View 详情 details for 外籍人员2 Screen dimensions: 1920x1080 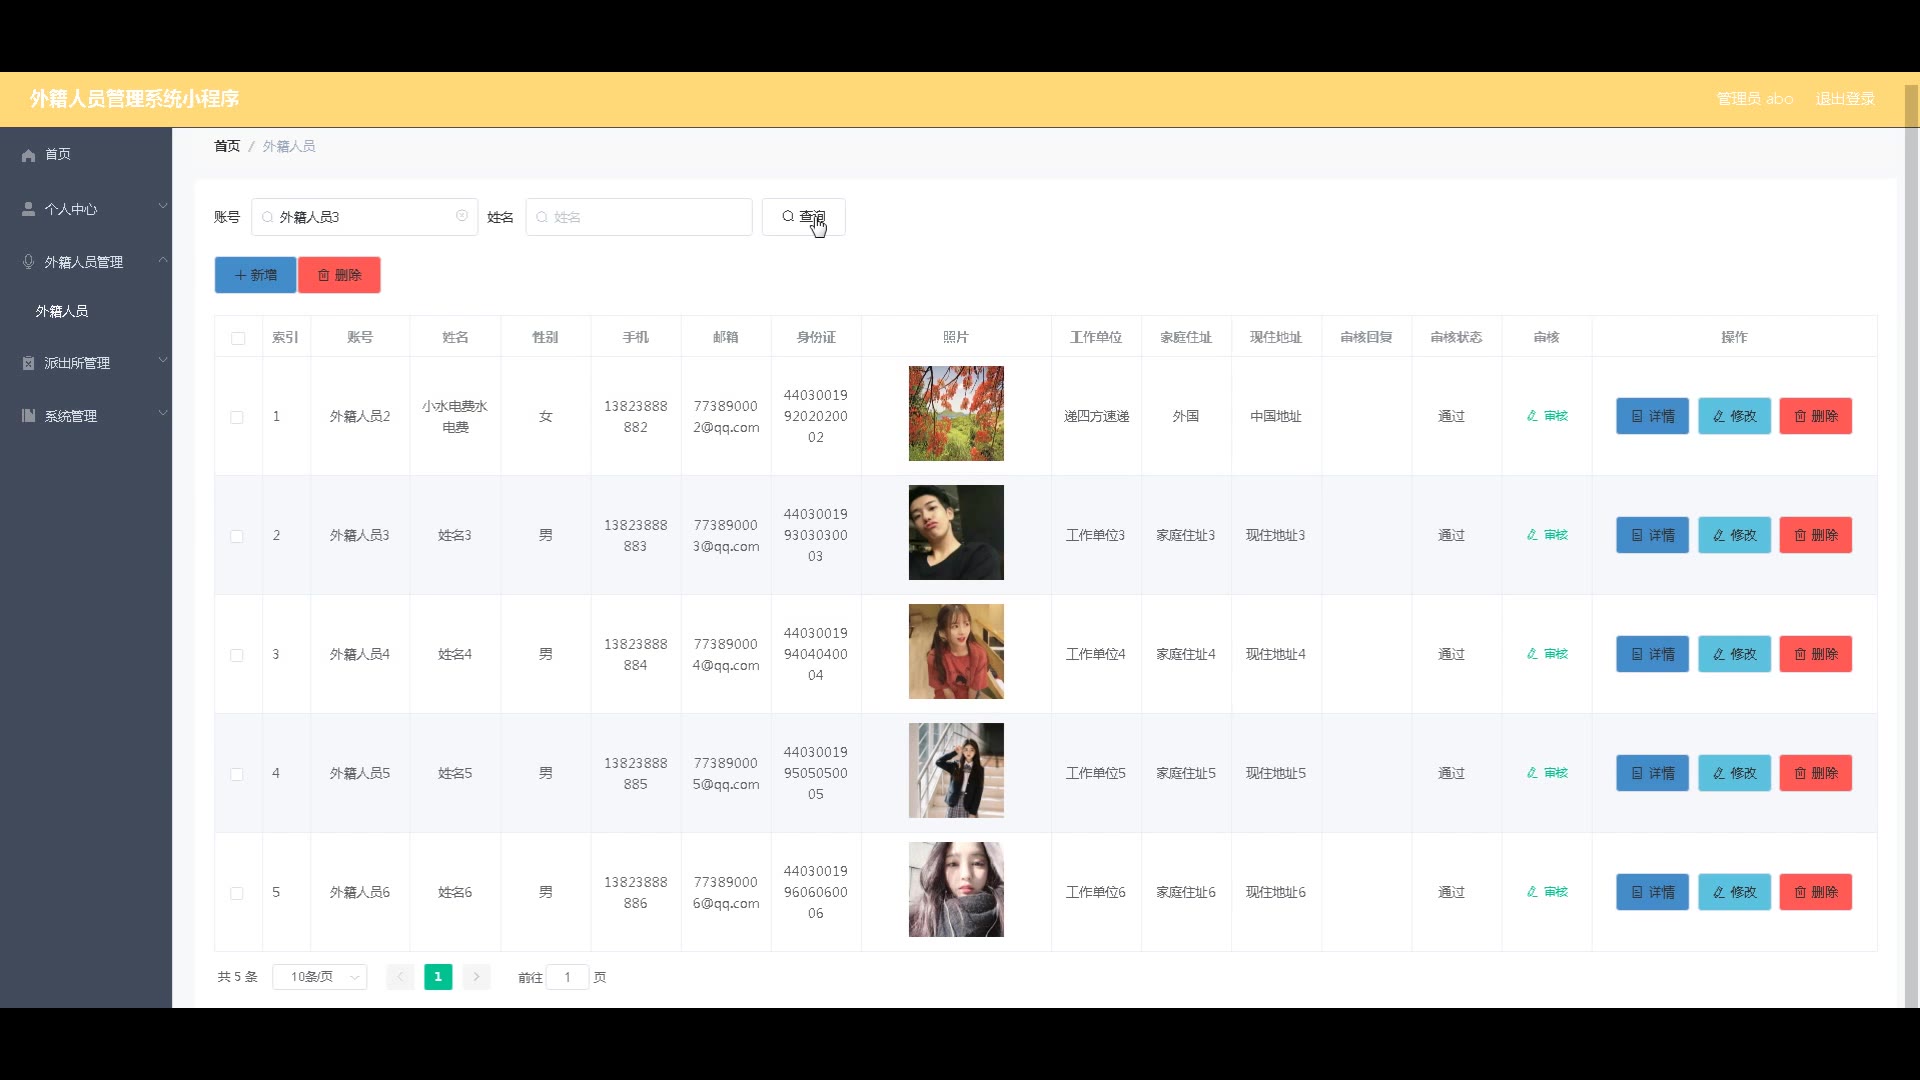1652,416
